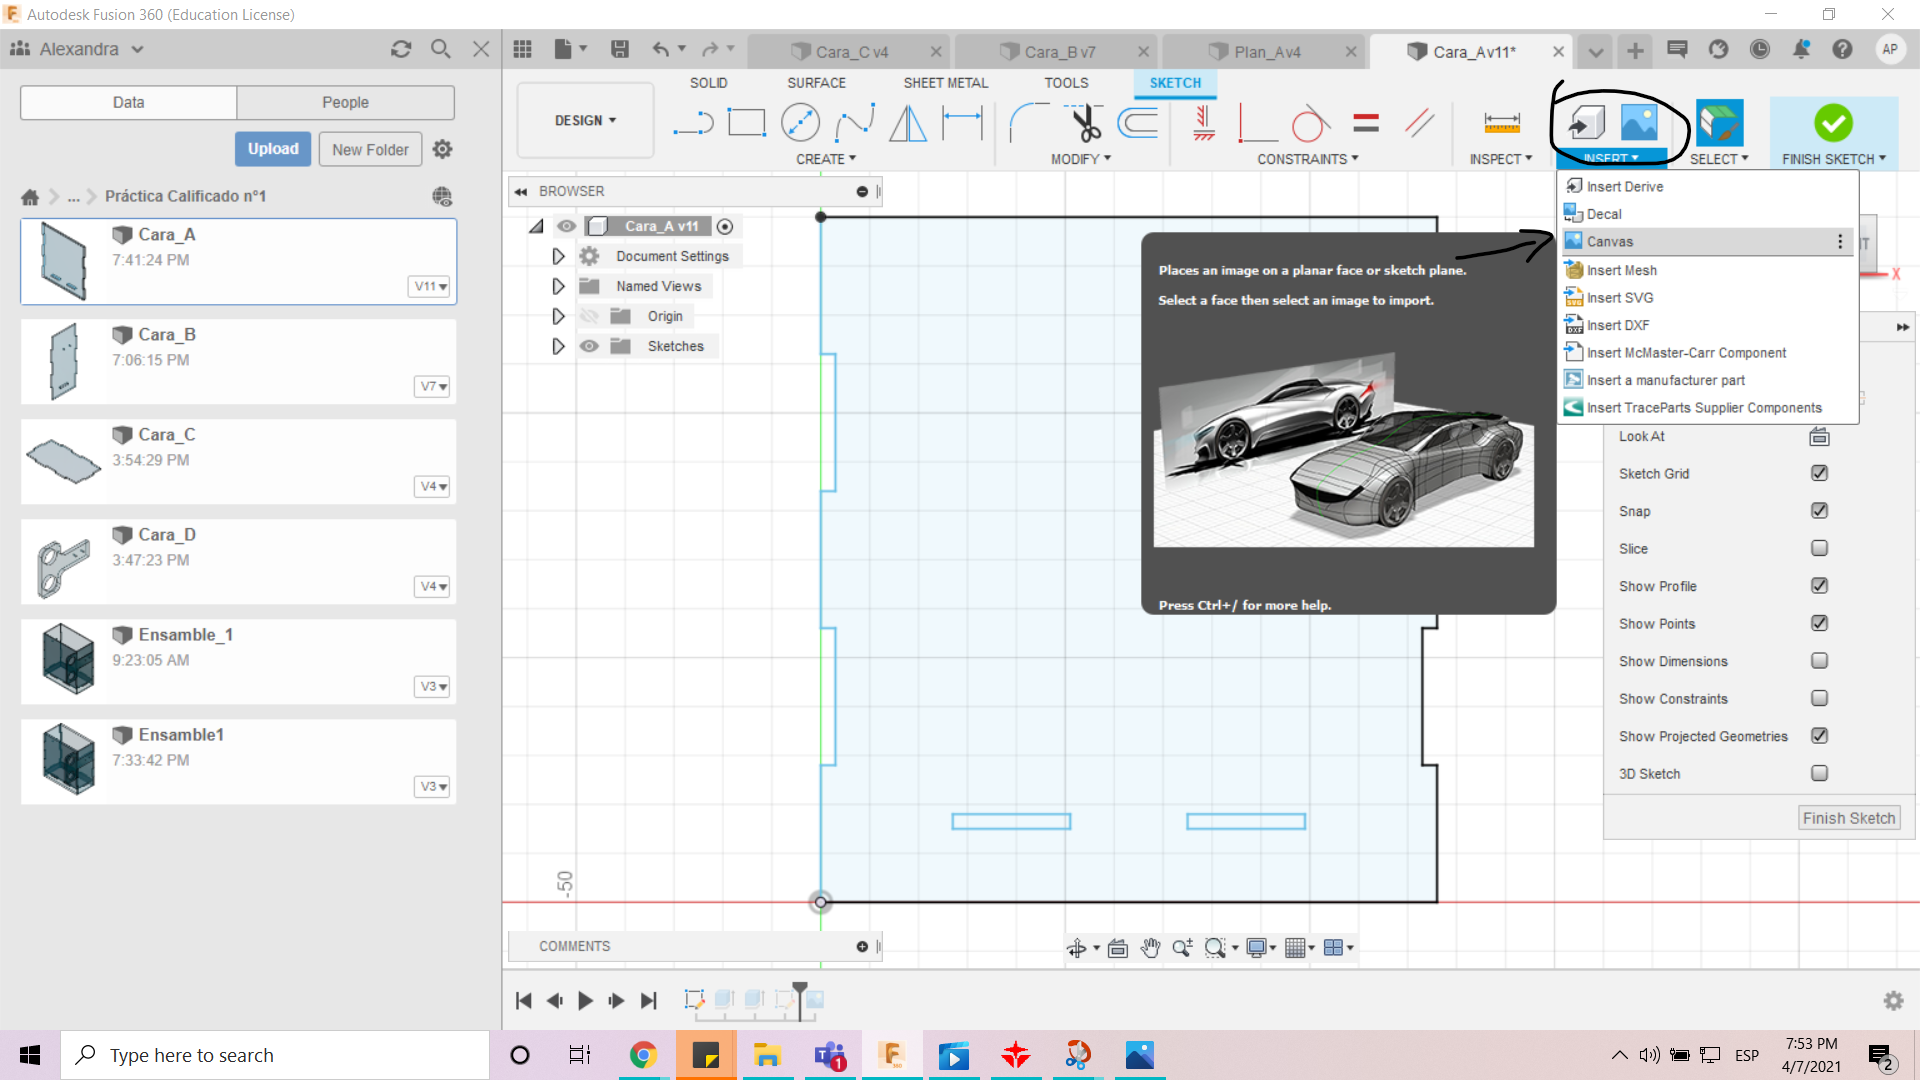1920x1080 pixels.
Task: Select the center diameter Circle tool
Action: coord(800,123)
